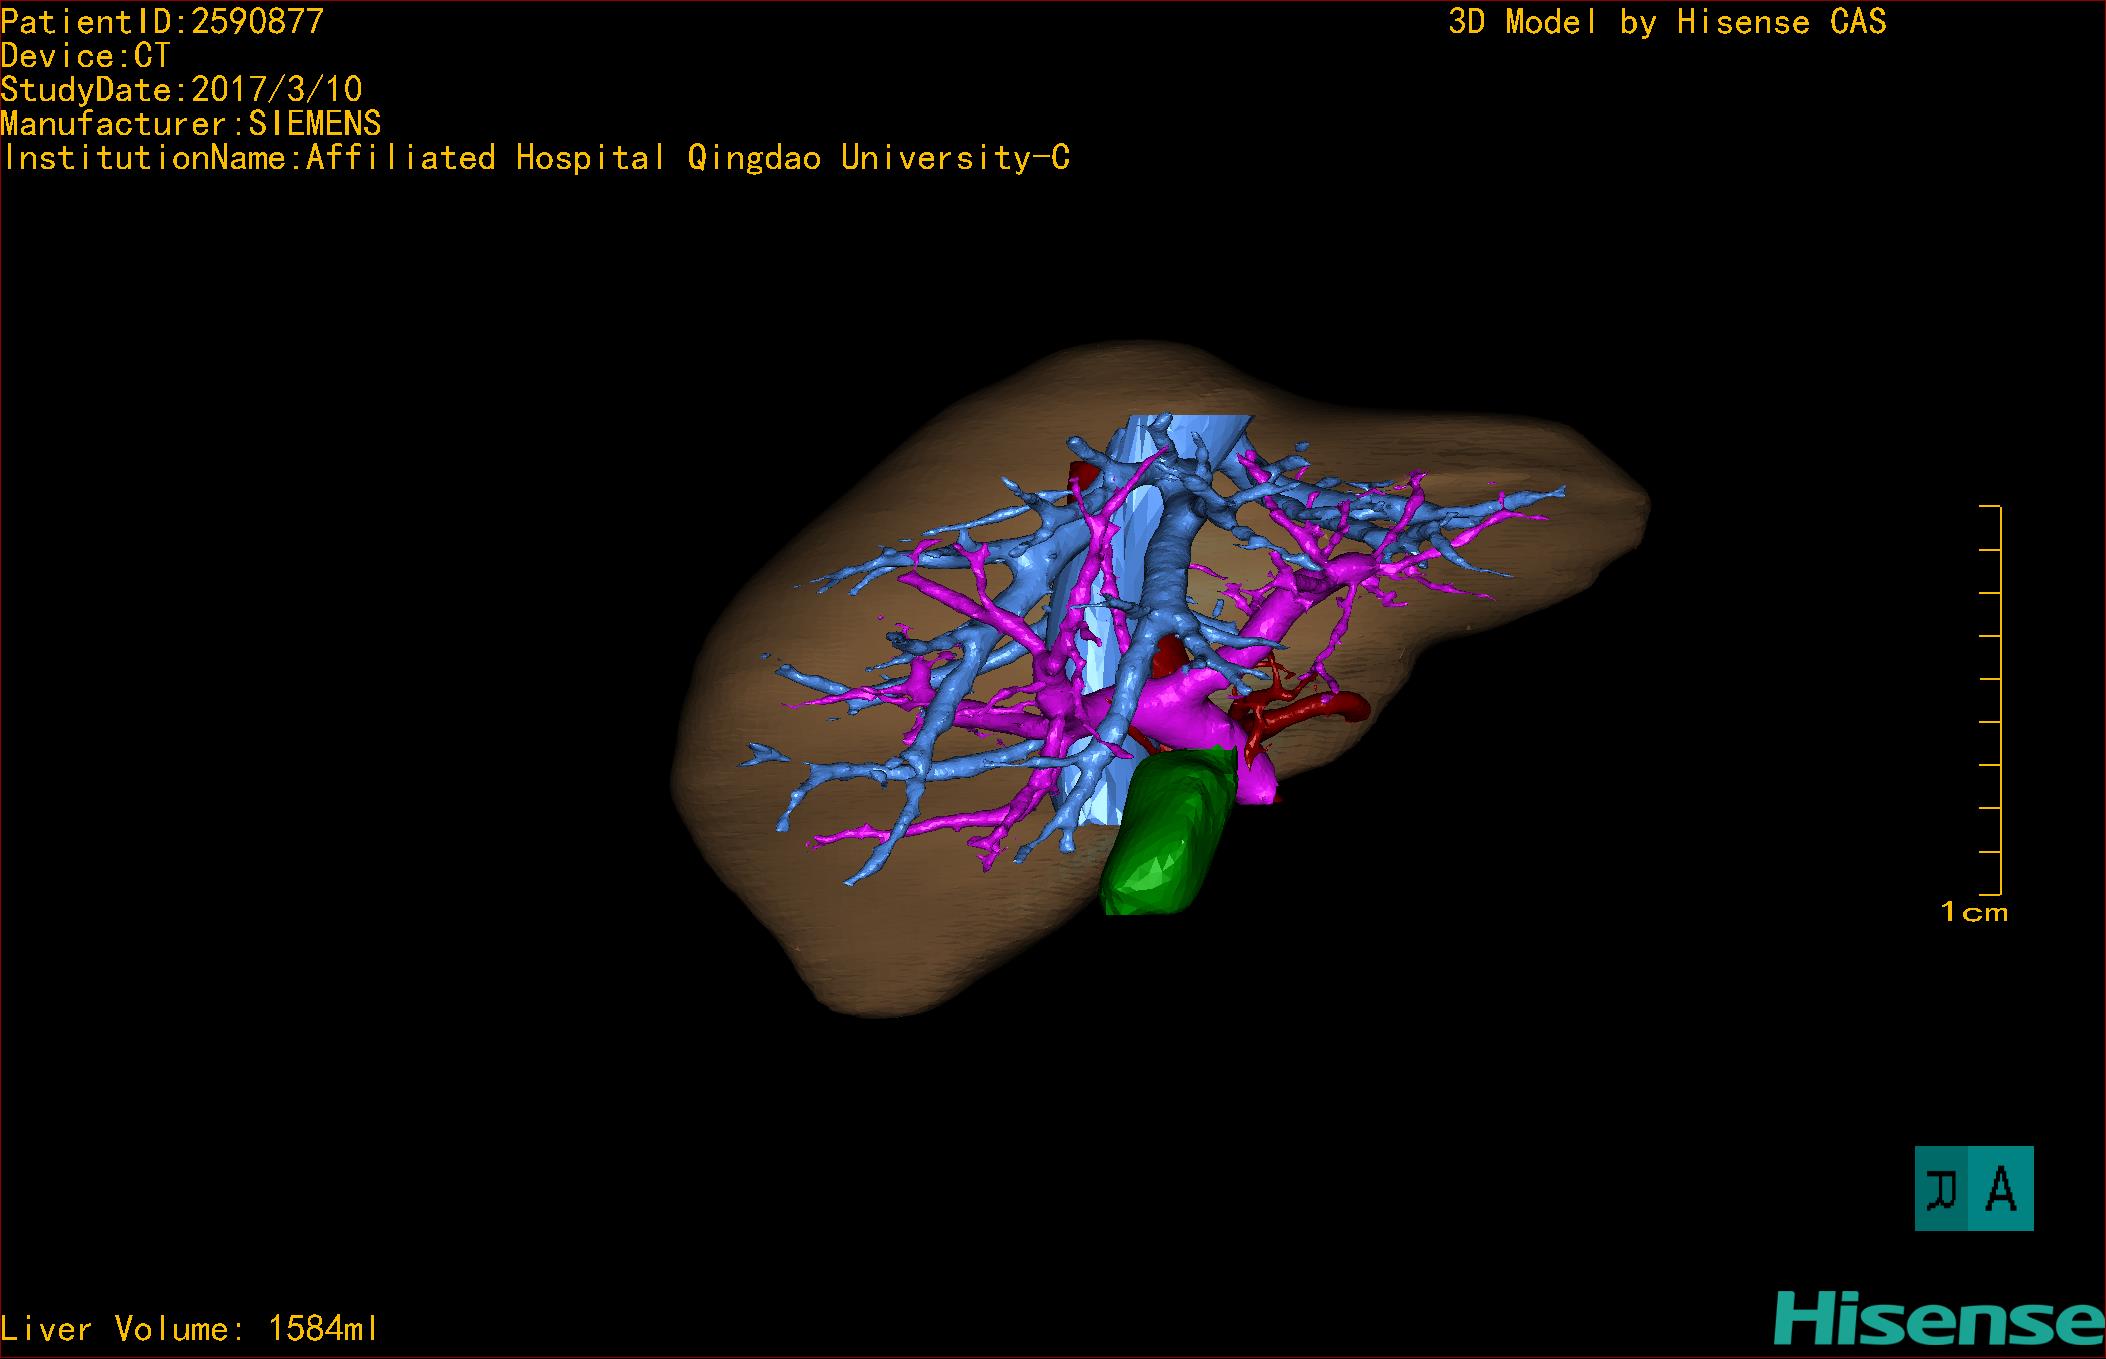Click the Manufacturer:SIEMENS label
The width and height of the screenshot is (2106, 1359).
point(190,124)
